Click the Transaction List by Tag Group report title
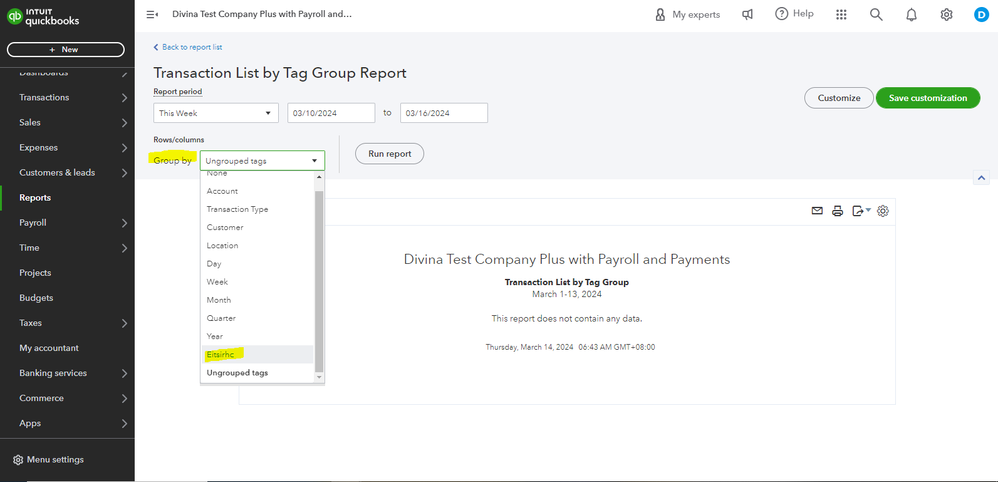This screenshot has width=998, height=482. [x=280, y=73]
